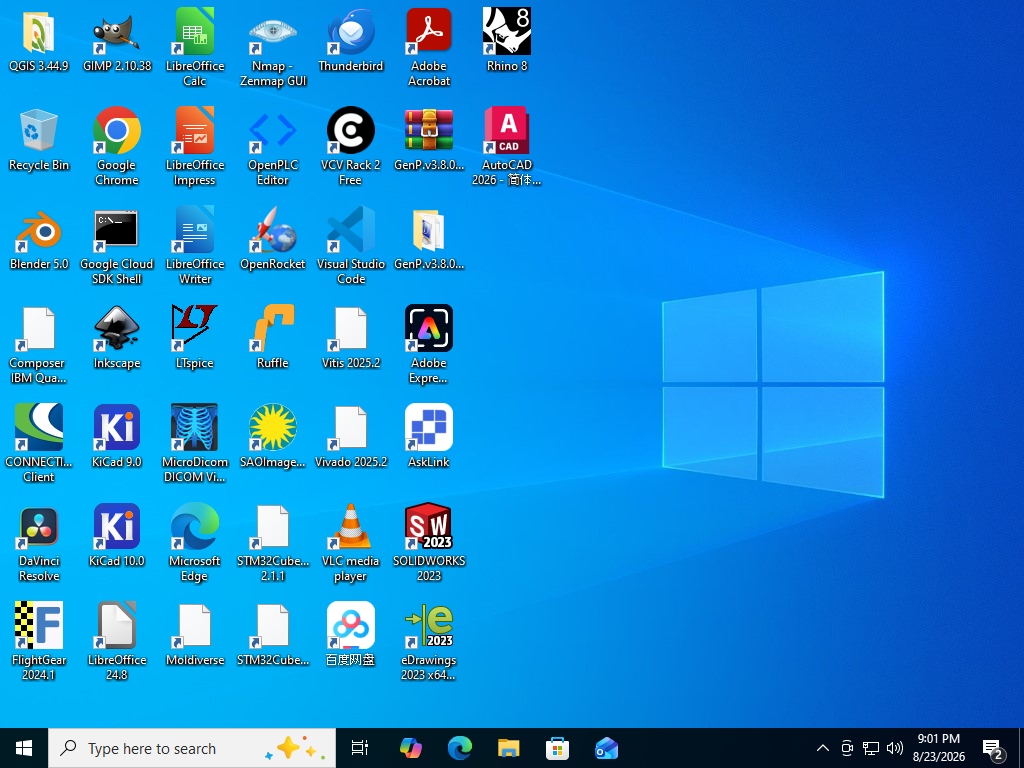Open Microsoft Edge from the taskbar
This screenshot has width=1024, height=768.
pyautogui.click(x=460, y=748)
